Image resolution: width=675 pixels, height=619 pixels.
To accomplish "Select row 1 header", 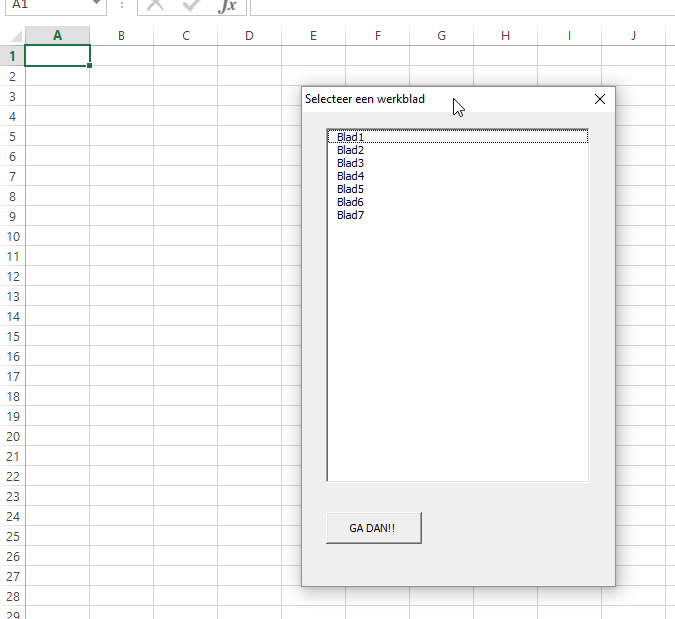I will tap(12, 56).
